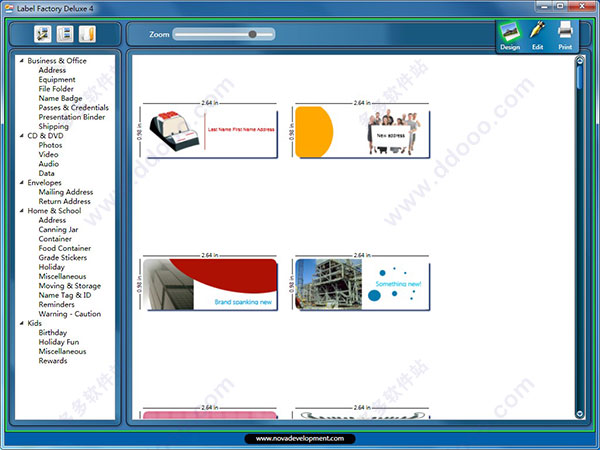Click the Label Factory Deluxe title bar app icon
Screen dimensions: 600x450
9,8
